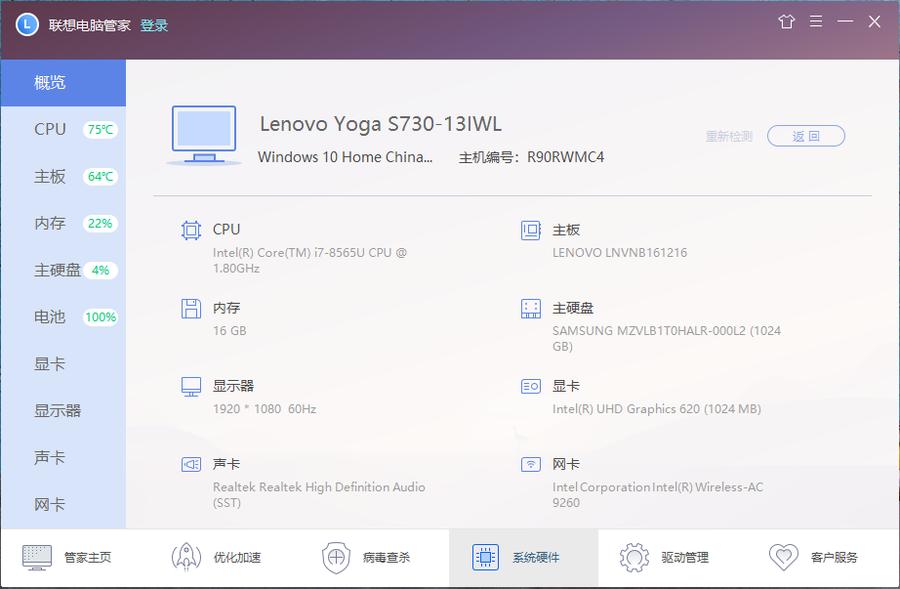Open the 管家主页 home icon
The image size is (900, 589).
[x=38, y=557]
